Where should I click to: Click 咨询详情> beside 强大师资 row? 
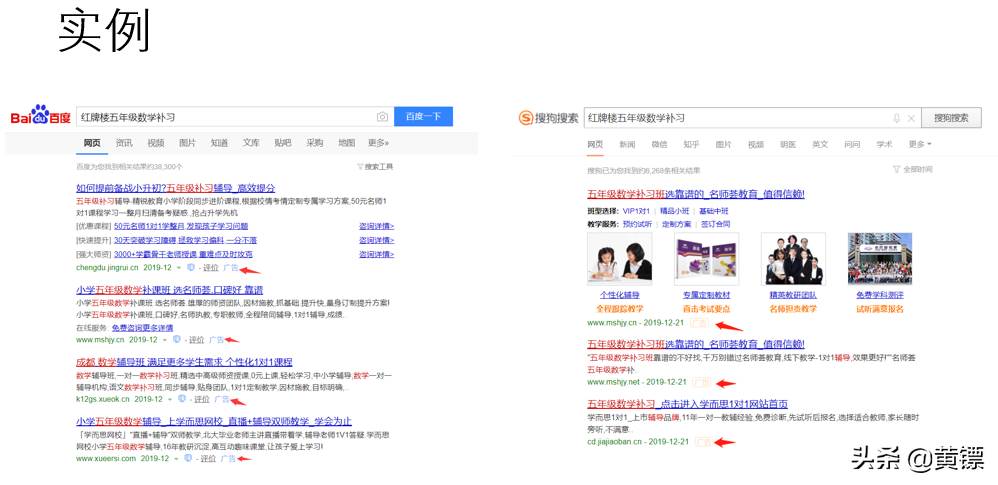click(x=376, y=254)
